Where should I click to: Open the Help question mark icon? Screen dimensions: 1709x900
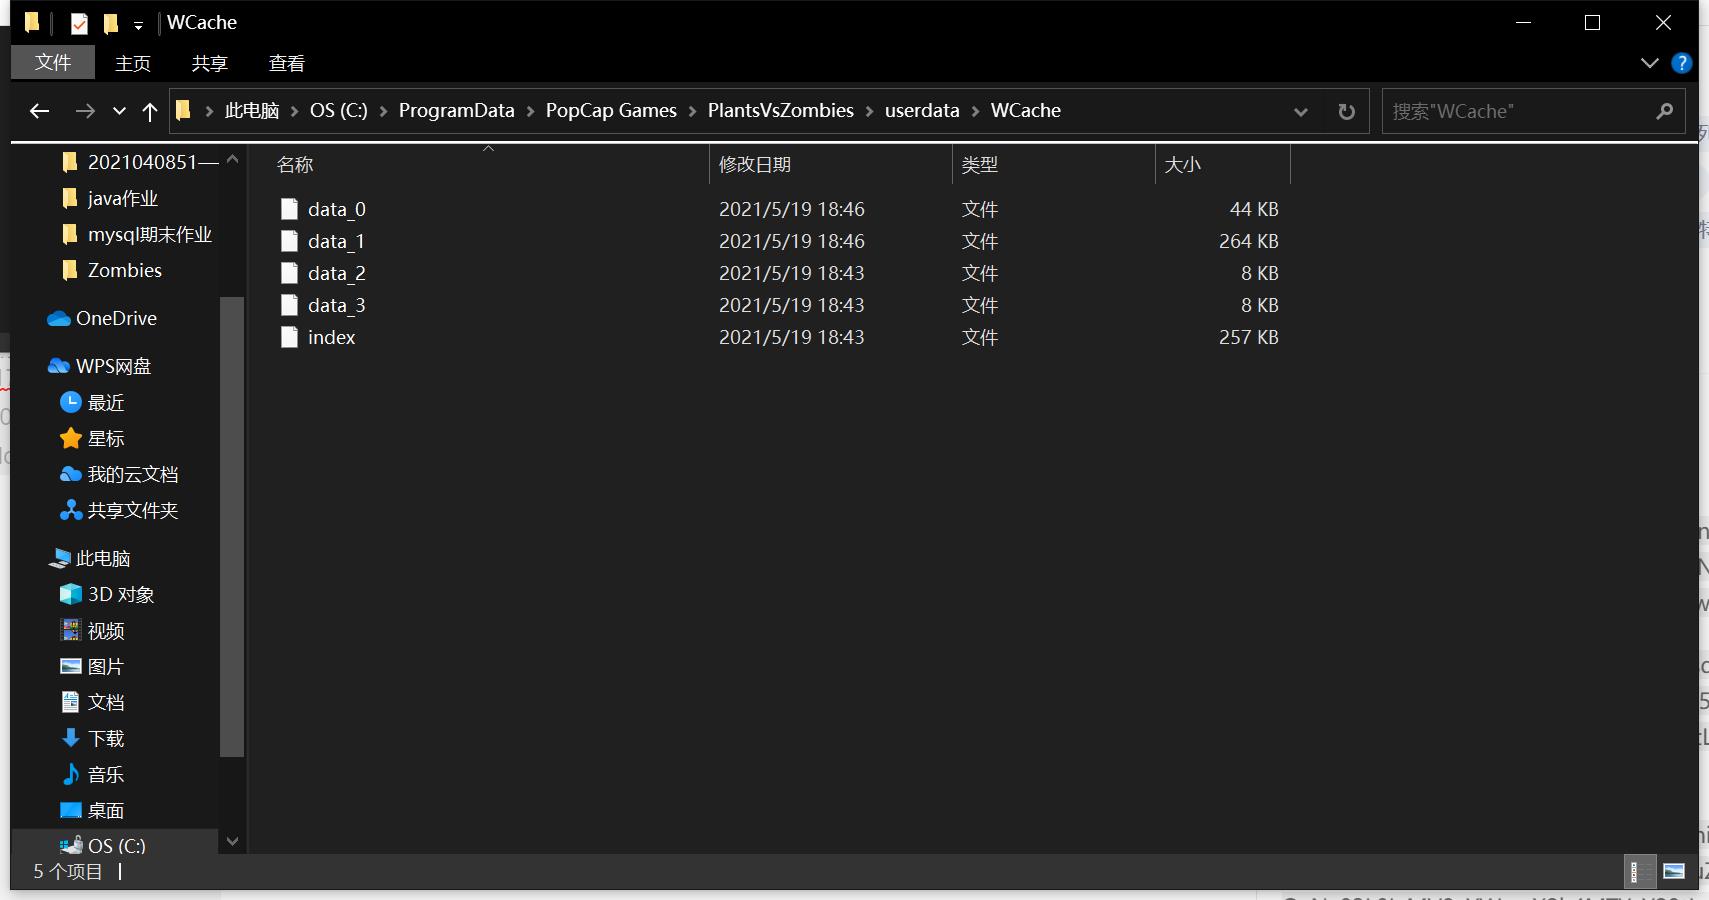(1682, 63)
